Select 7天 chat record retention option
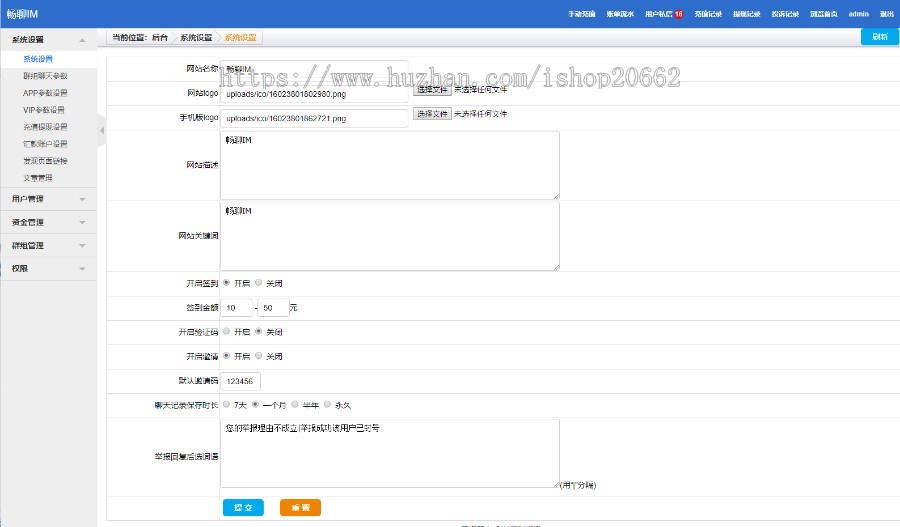Screen dimensions: 900x527 (226, 405)
